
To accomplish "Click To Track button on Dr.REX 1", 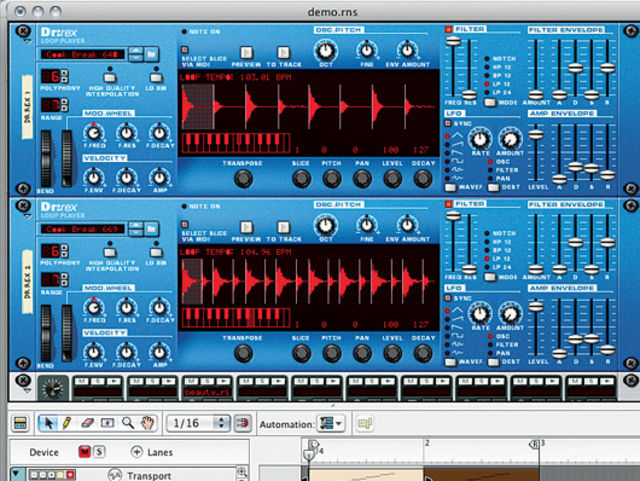I will point(283,52).
